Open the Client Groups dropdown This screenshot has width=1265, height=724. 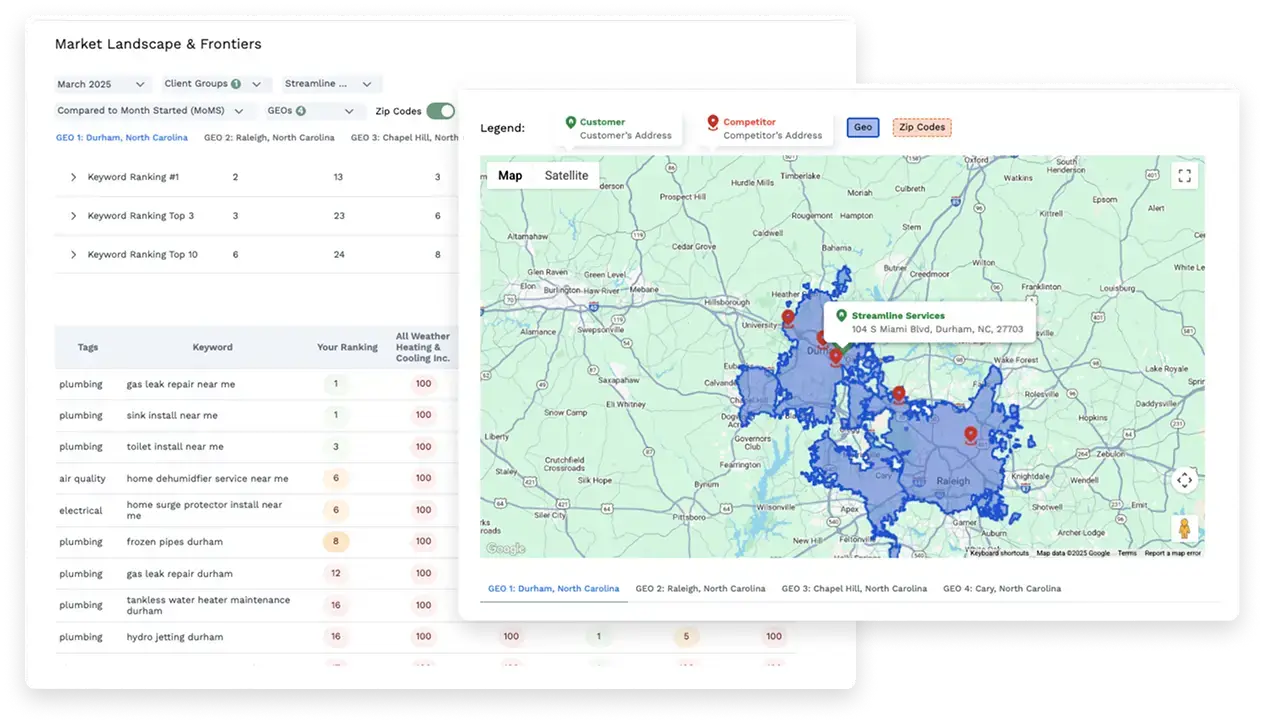(217, 85)
